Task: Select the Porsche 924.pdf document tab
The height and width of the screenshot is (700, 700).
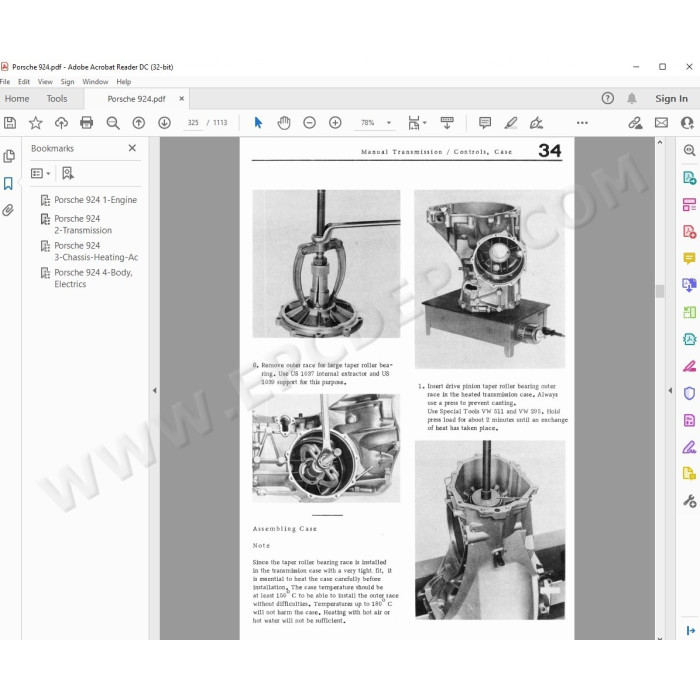Action: tap(136, 99)
